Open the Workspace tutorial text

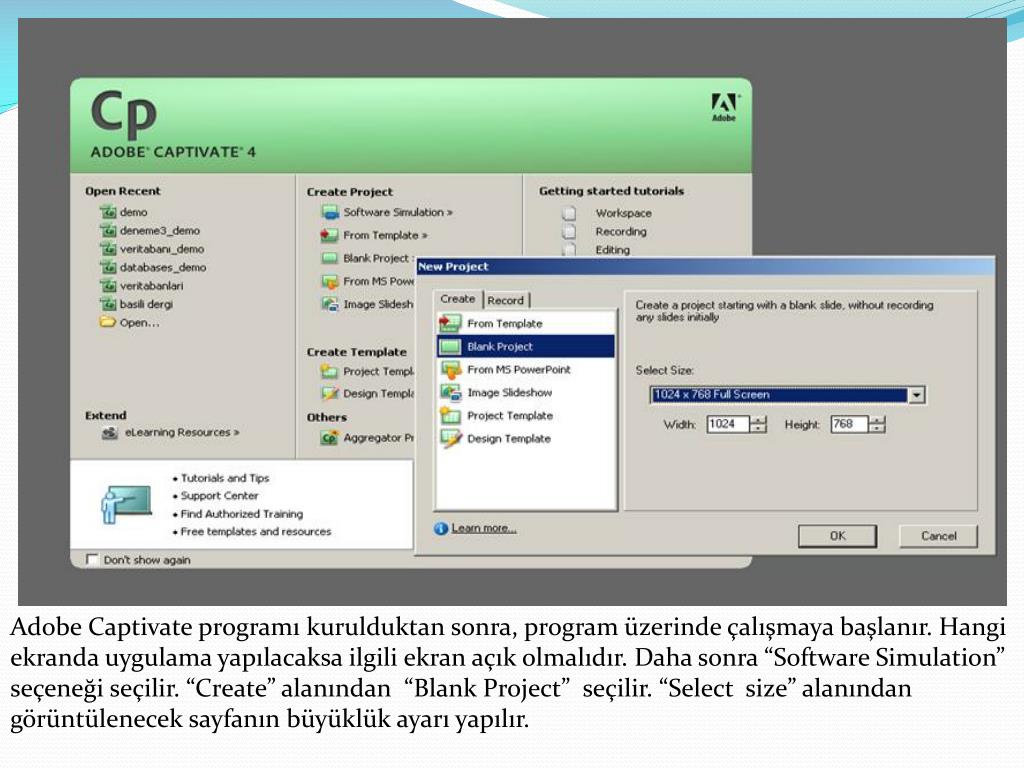point(623,213)
